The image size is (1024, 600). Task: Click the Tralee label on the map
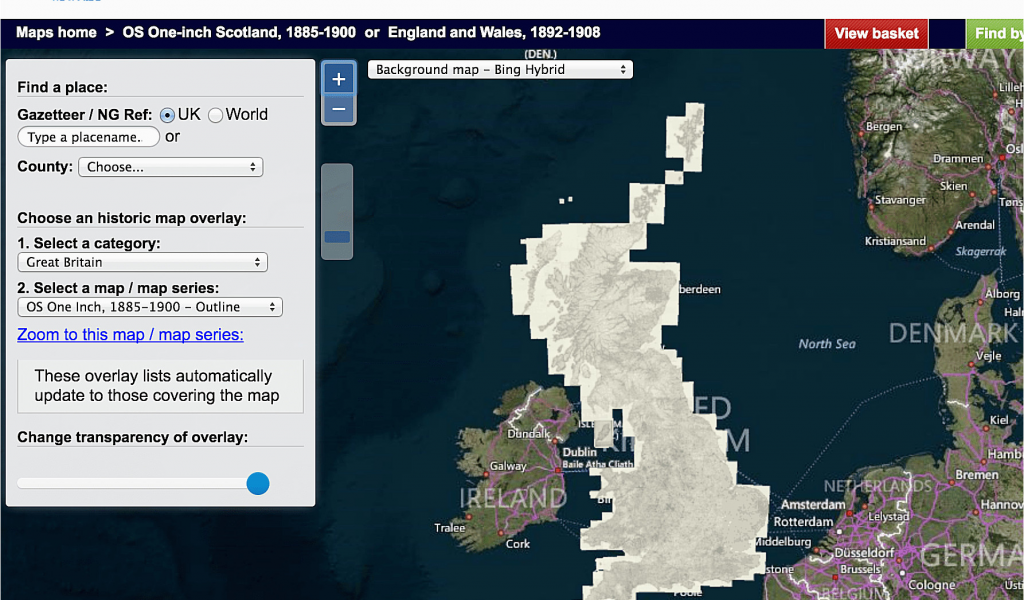coord(450,528)
